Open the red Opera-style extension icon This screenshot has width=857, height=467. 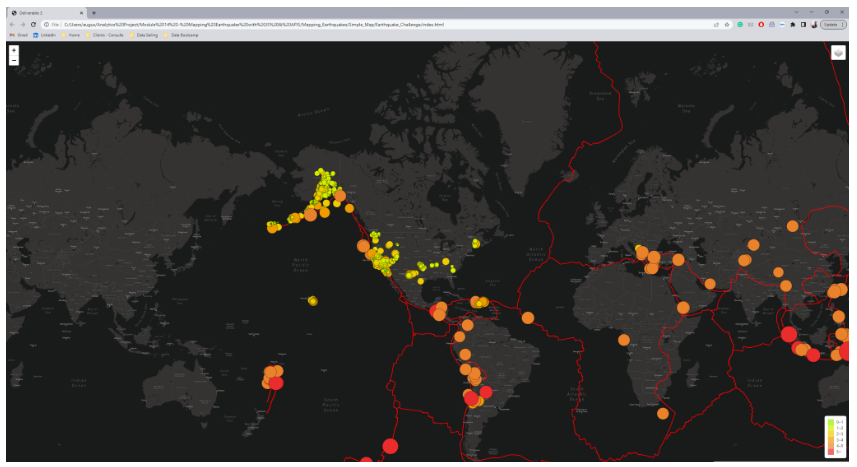coord(761,25)
